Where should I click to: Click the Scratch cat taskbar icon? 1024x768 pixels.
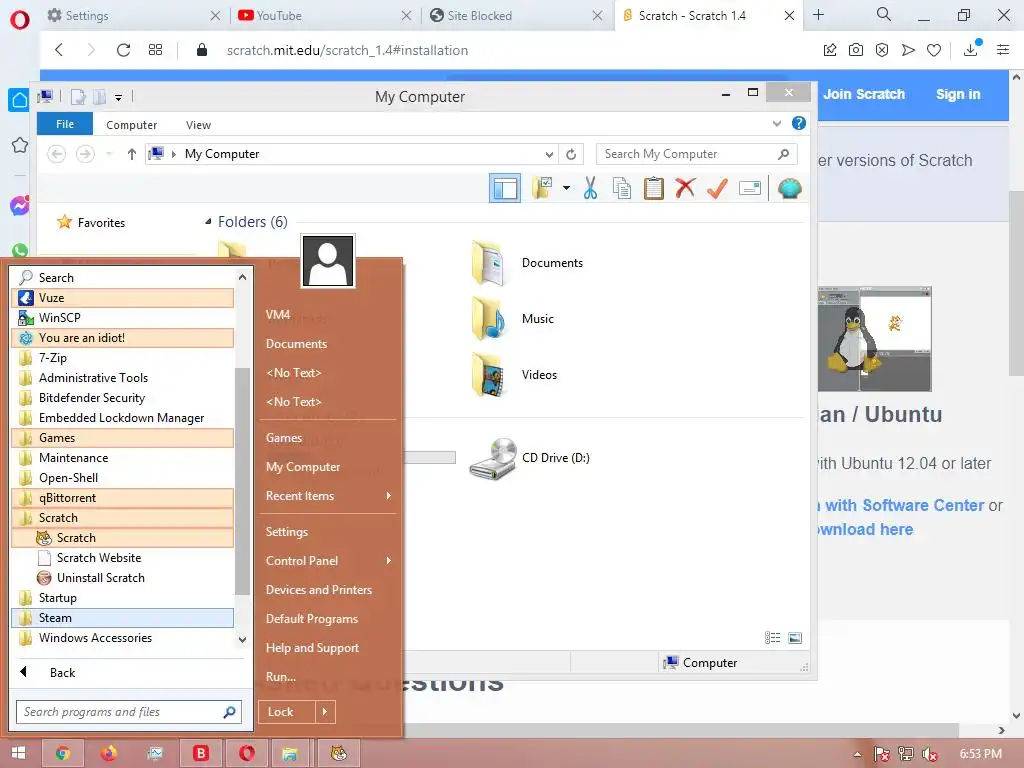pyautogui.click(x=338, y=754)
